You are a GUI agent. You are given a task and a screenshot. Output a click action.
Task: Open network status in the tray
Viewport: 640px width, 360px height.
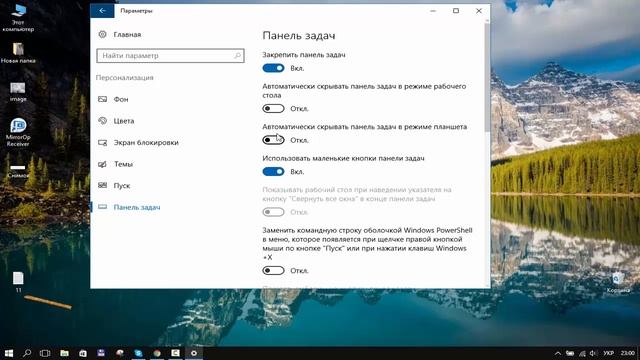(582, 353)
